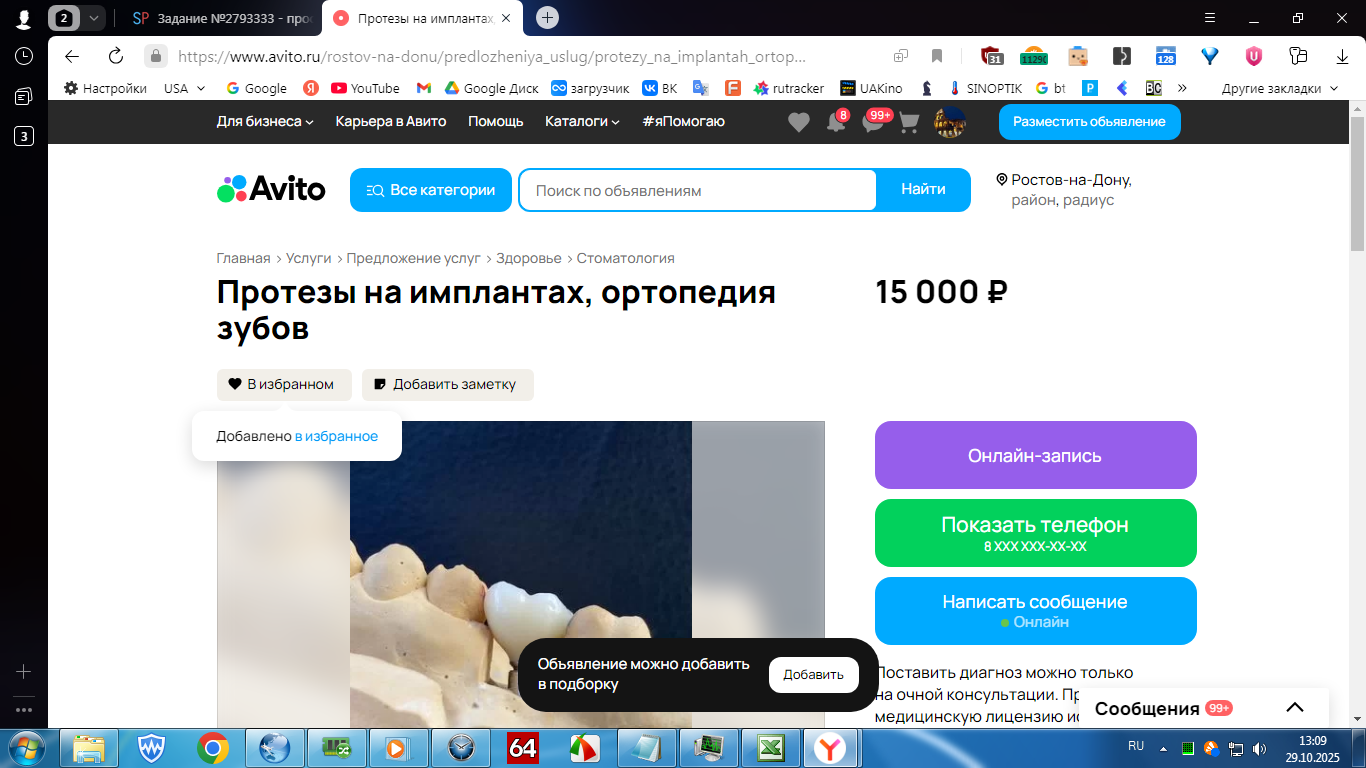Open VK bookmark

click(660, 88)
